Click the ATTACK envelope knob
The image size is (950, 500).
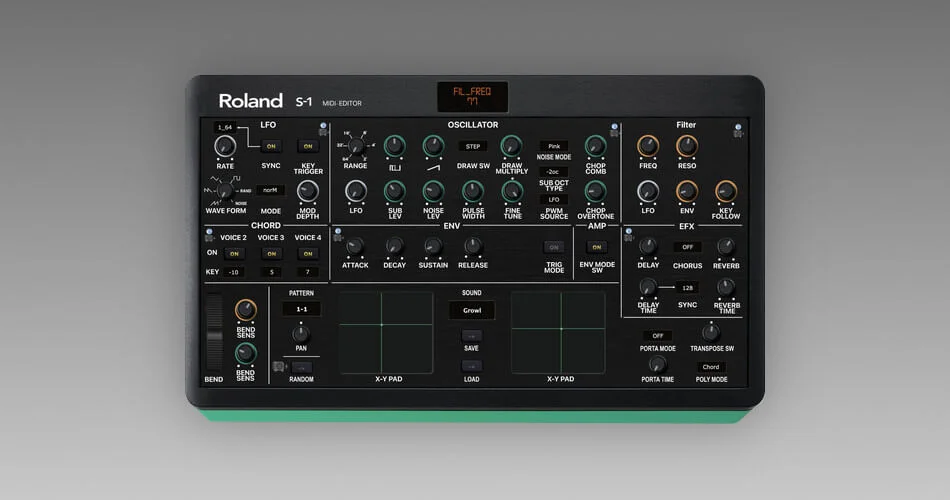pyautogui.click(x=355, y=246)
